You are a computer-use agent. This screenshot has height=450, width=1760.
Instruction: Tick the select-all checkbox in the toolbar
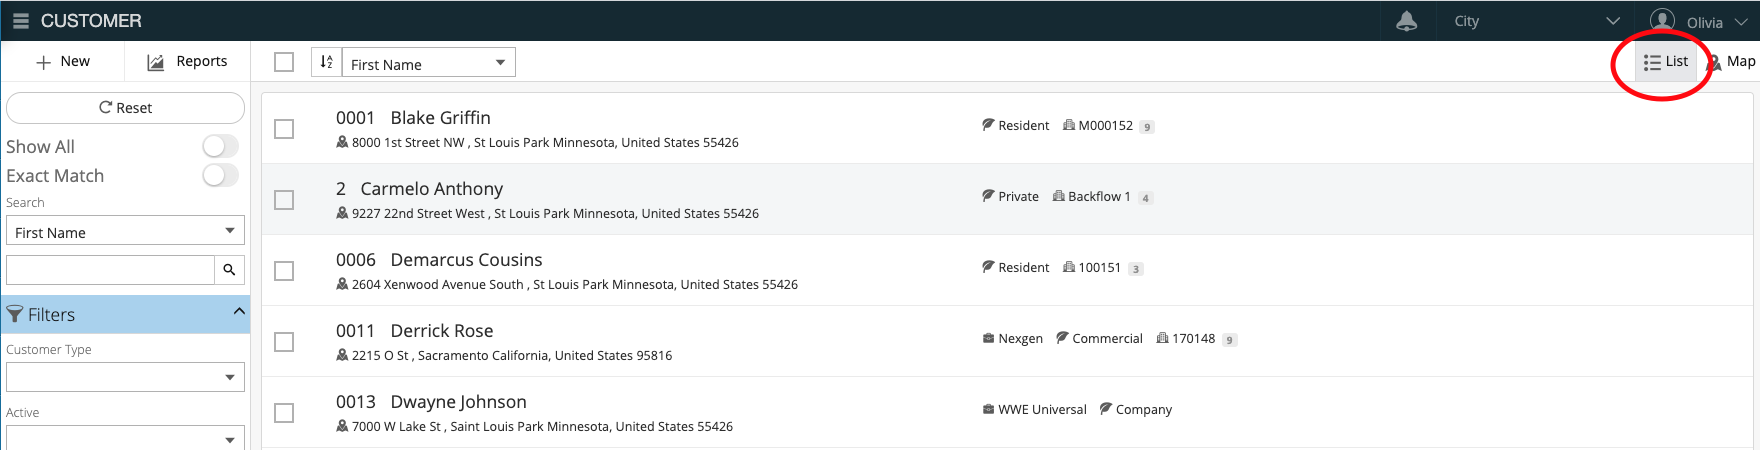[x=284, y=62]
